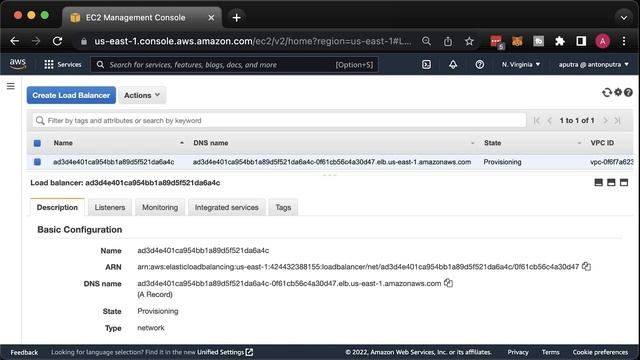The height and width of the screenshot is (360, 640).
Task: Switch to the Monitoring tab
Action: pyautogui.click(x=160, y=207)
